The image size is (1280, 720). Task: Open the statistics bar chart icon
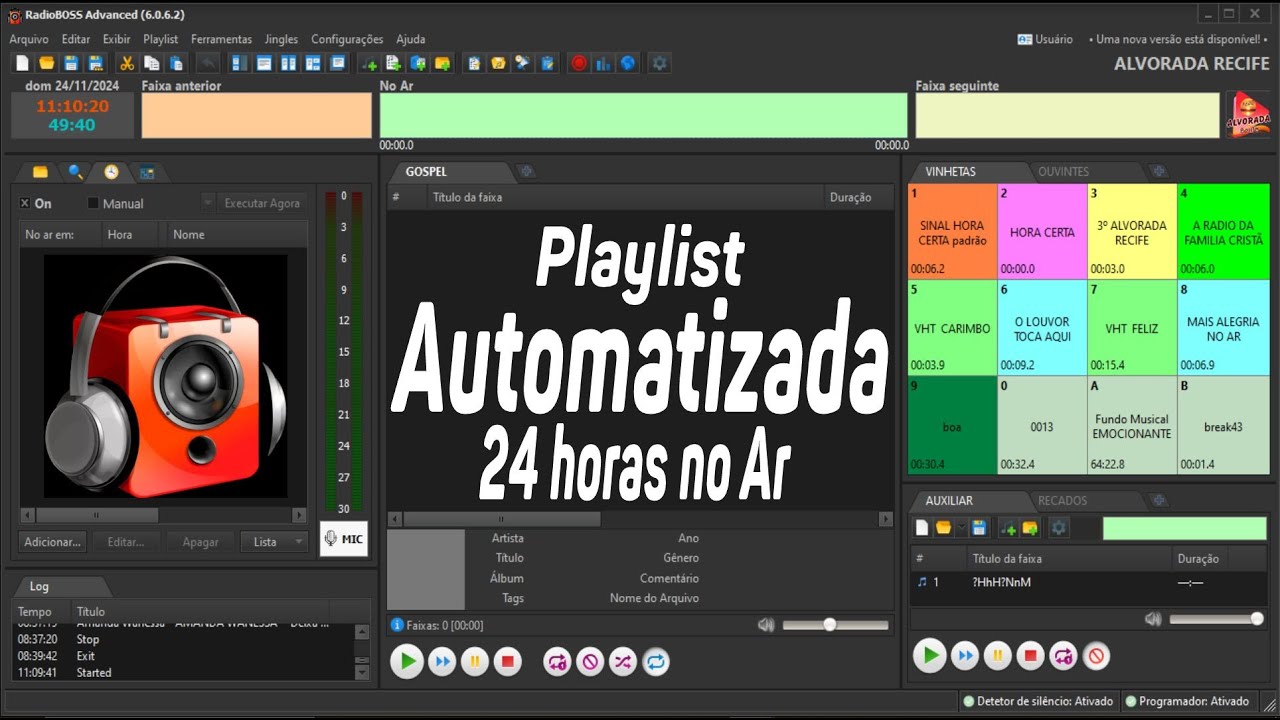point(603,63)
